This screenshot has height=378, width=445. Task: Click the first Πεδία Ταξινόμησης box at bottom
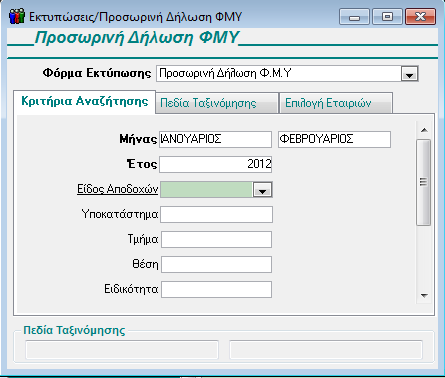tap(122, 350)
